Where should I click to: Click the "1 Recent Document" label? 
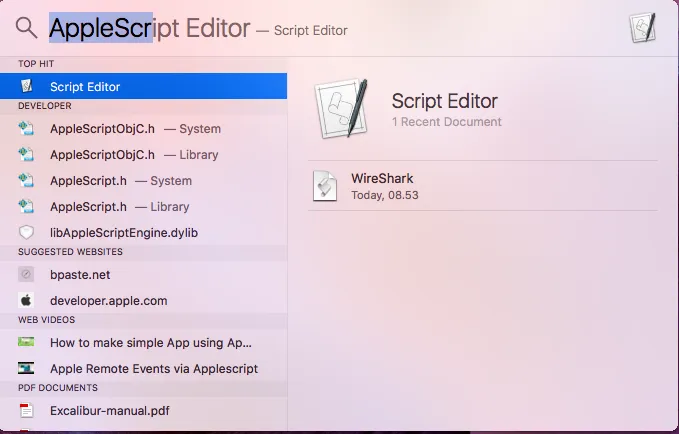tap(446, 122)
